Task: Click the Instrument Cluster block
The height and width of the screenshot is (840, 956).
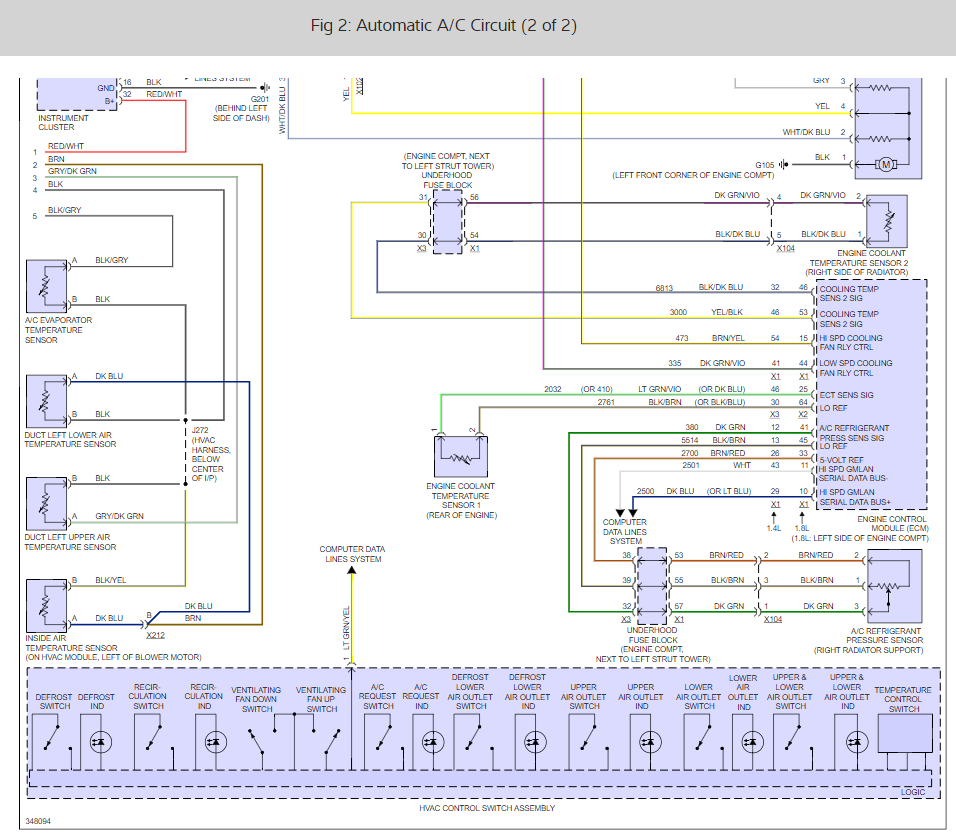Action: tap(77, 93)
